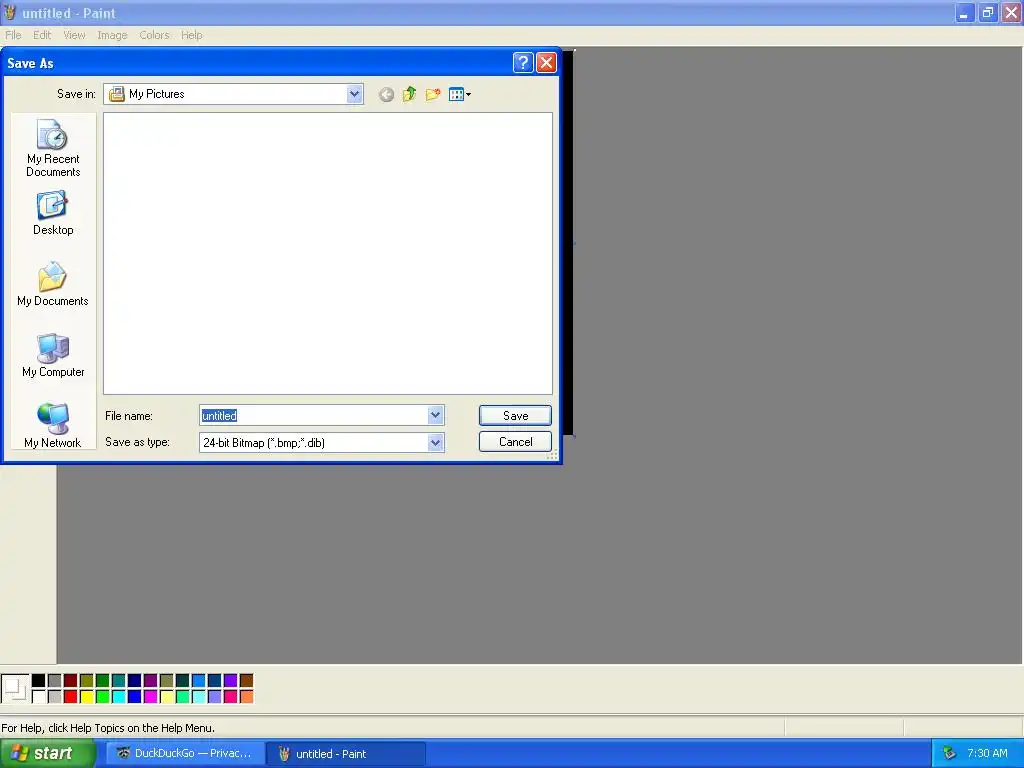This screenshot has width=1024, height=768.
Task: Switch to DuckDuckGo browser in taskbar
Action: pos(185,754)
